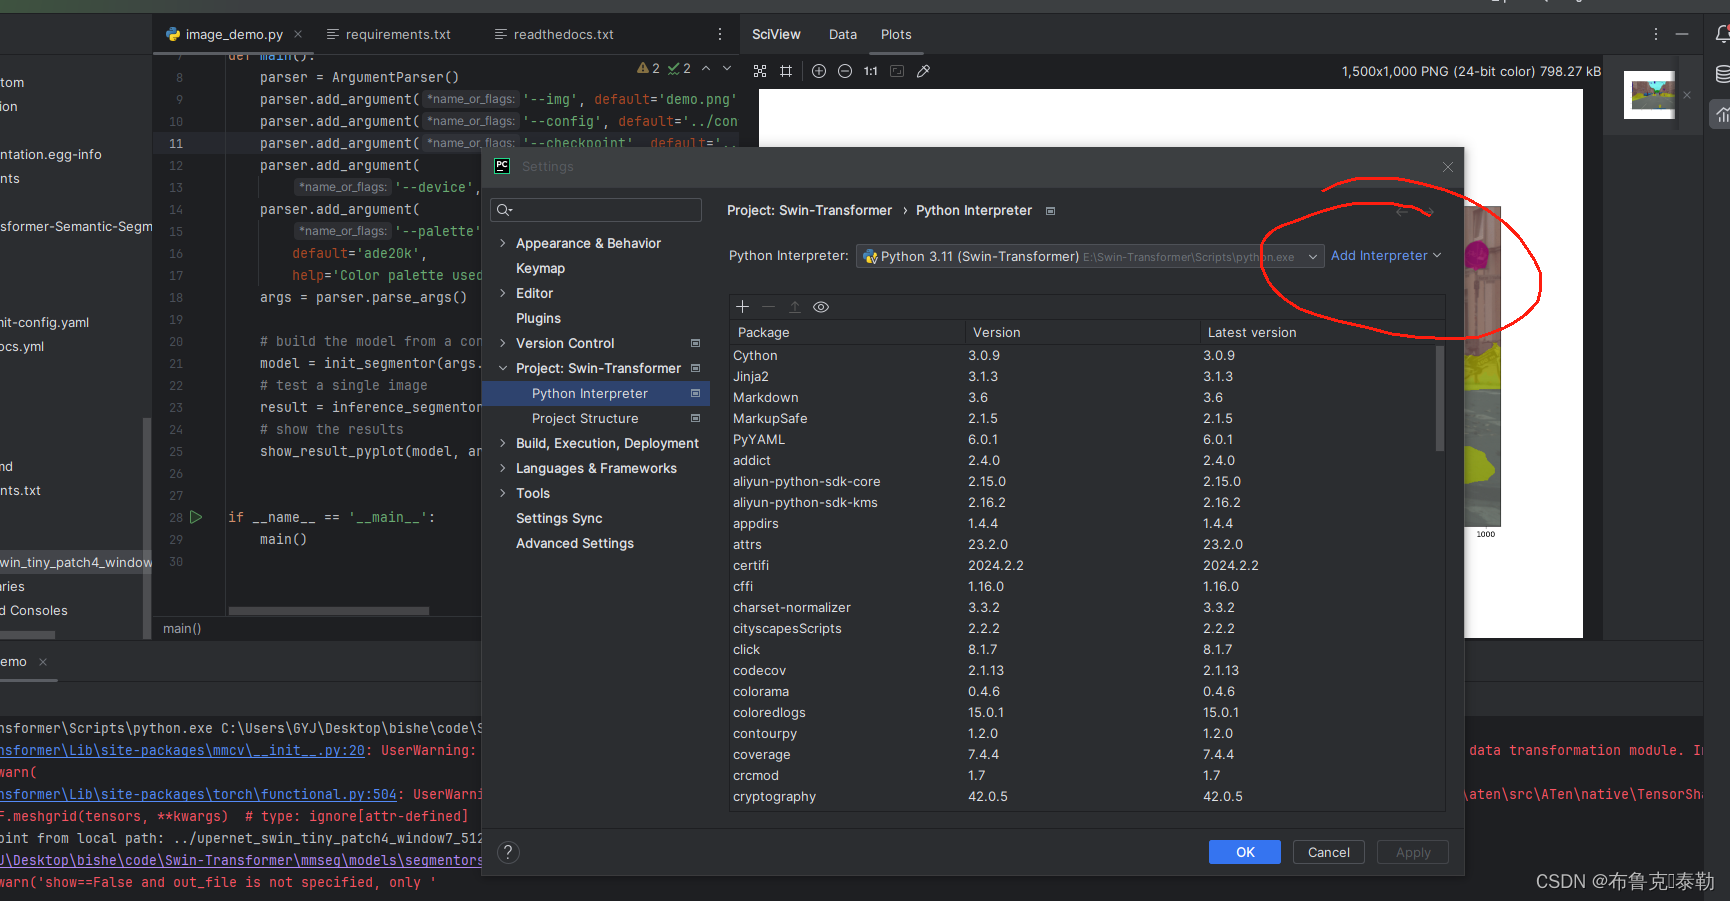Screen dimensions: 1730x901
Task: Open Advanced Settings page
Action: tap(575, 543)
